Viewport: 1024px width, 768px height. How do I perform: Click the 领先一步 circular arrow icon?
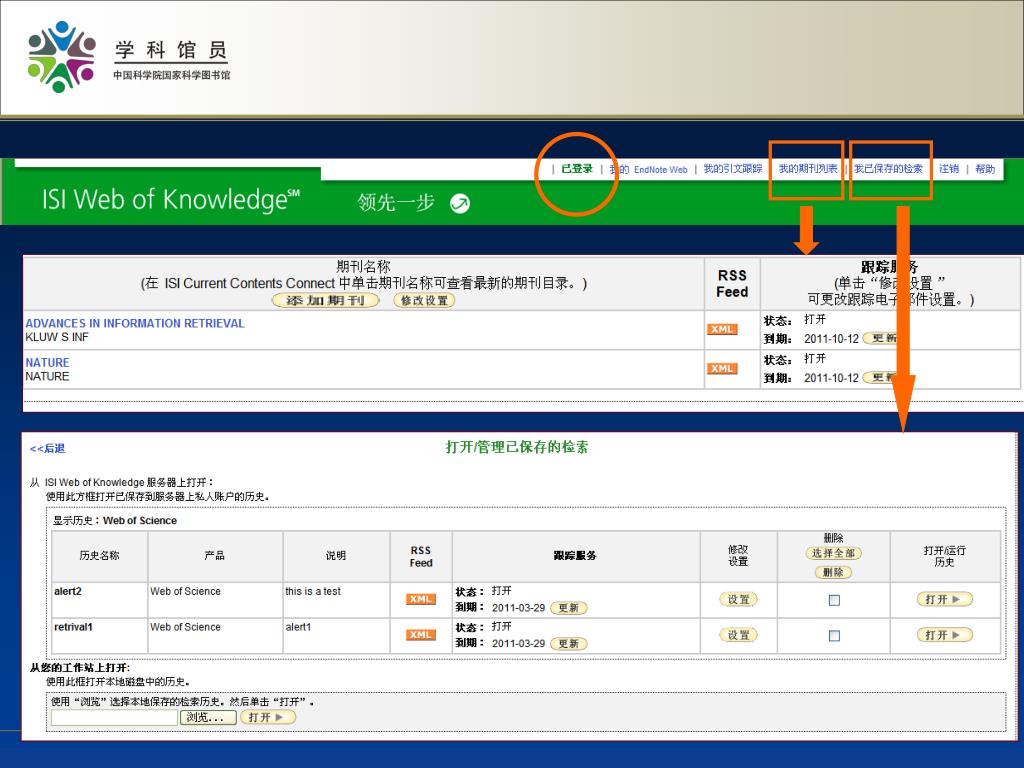tap(460, 204)
